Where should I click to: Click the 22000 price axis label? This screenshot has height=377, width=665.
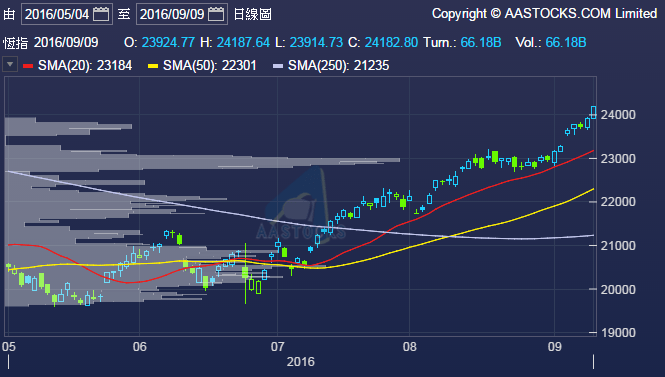coord(618,202)
